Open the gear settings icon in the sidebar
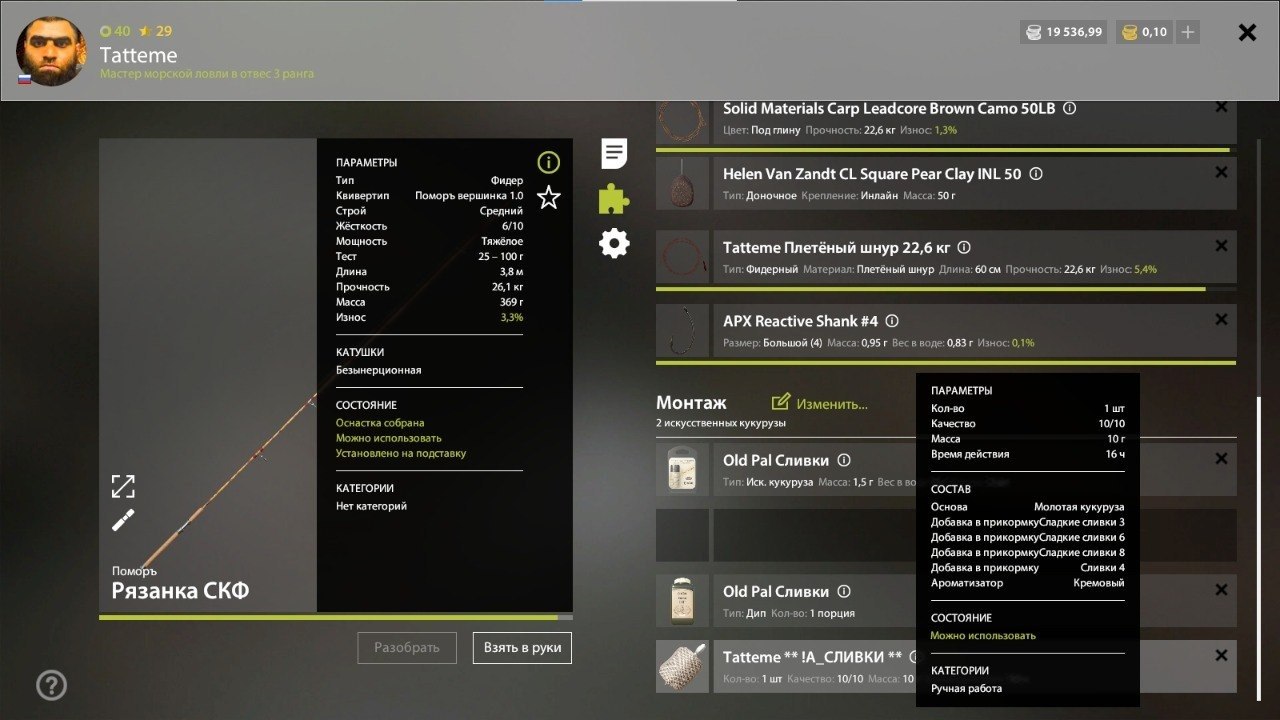Screen dimensions: 1280x720 (613, 242)
